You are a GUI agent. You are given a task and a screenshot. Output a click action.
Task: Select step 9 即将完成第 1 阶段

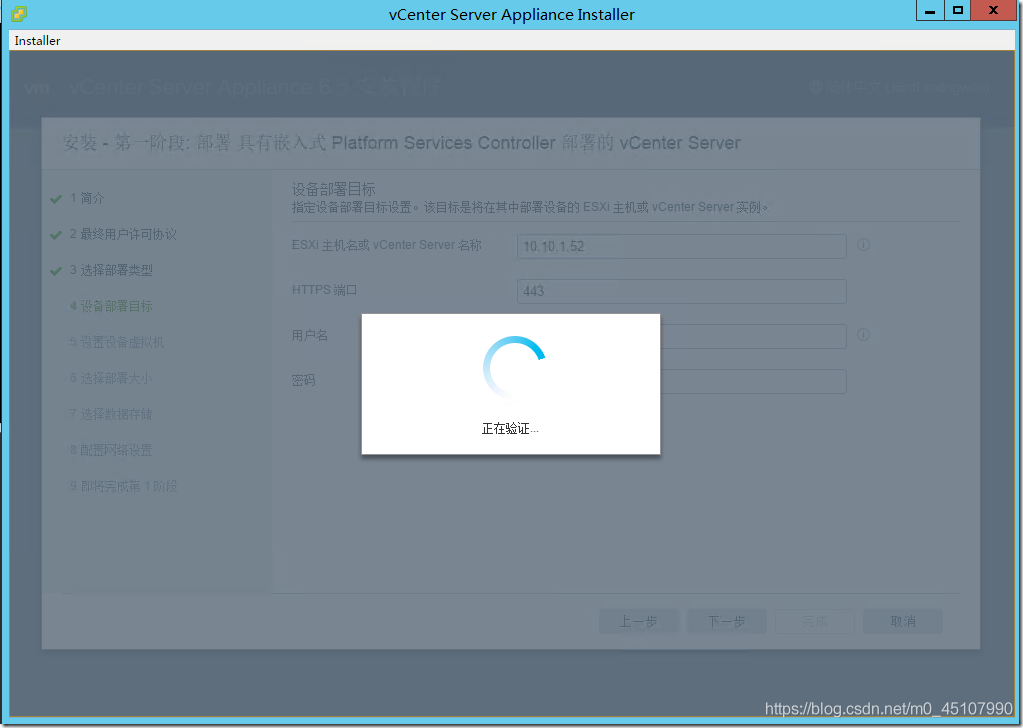coord(123,486)
